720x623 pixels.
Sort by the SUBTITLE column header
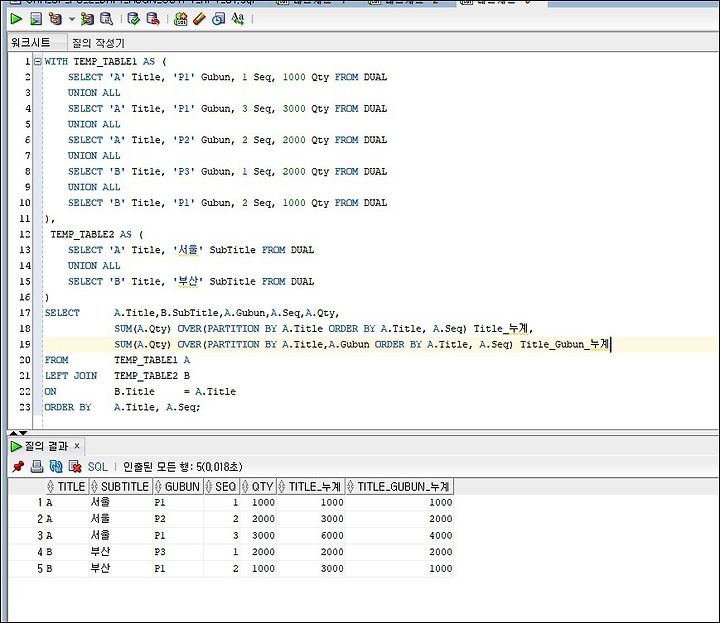click(120, 487)
